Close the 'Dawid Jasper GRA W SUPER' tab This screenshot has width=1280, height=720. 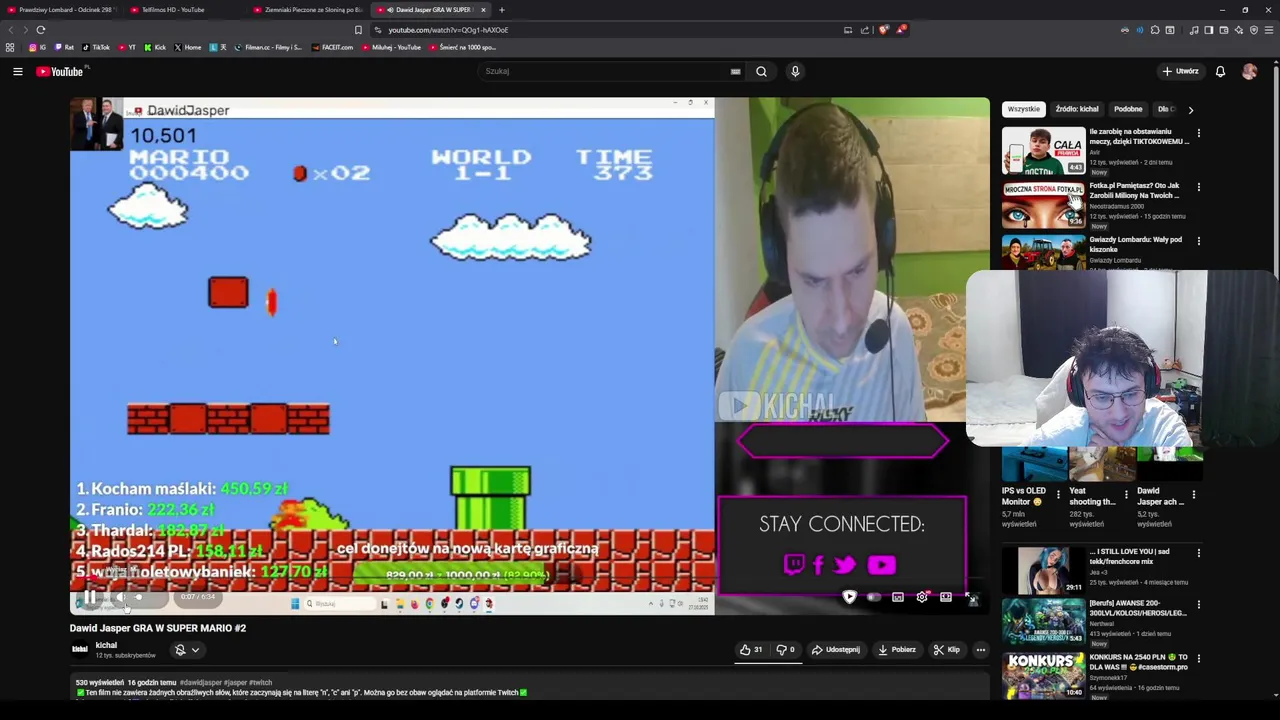(x=483, y=10)
